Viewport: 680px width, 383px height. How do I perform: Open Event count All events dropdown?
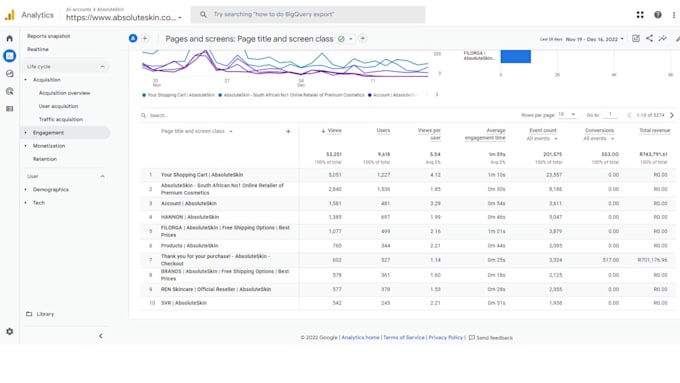542,139
